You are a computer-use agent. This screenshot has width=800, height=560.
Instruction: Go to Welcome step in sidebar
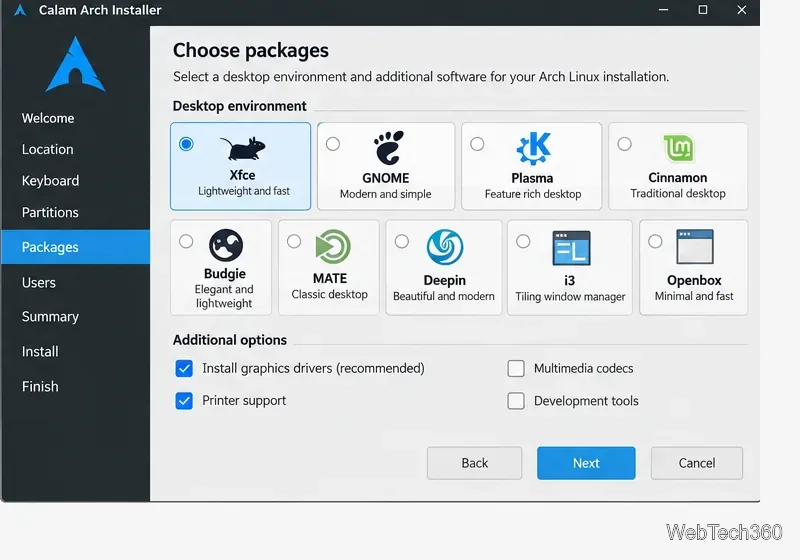pos(48,118)
